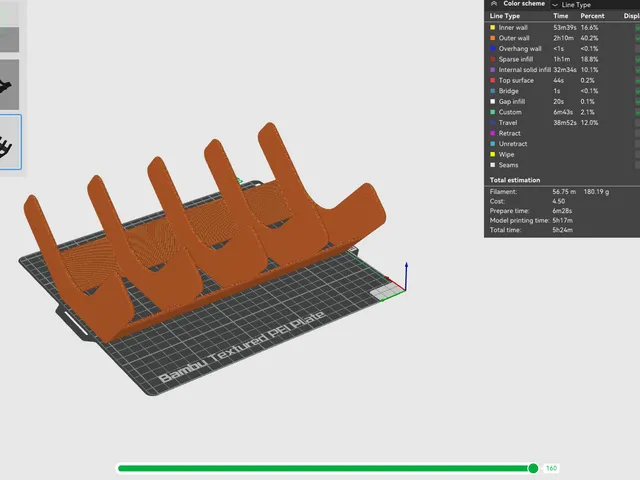The height and width of the screenshot is (480, 640).
Task: Click the Color scheme label
Action: tap(524, 4)
